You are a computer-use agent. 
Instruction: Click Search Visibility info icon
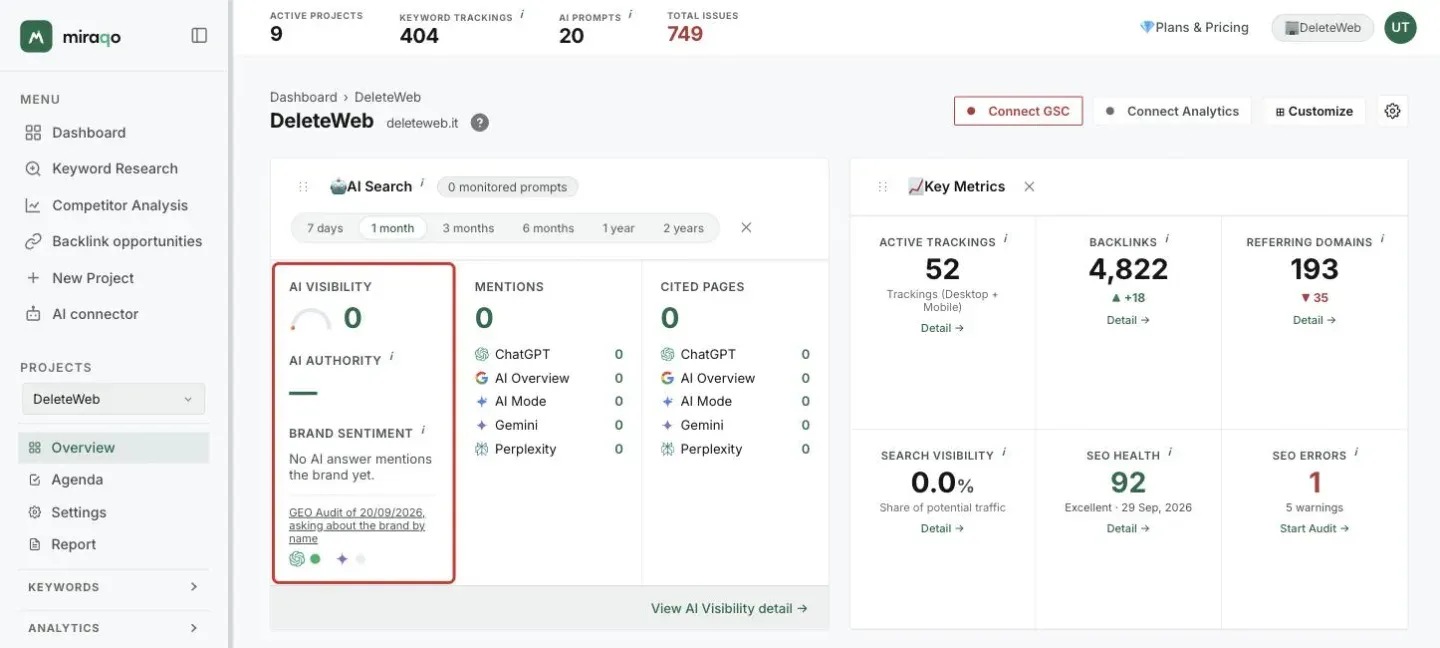click(1004, 452)
